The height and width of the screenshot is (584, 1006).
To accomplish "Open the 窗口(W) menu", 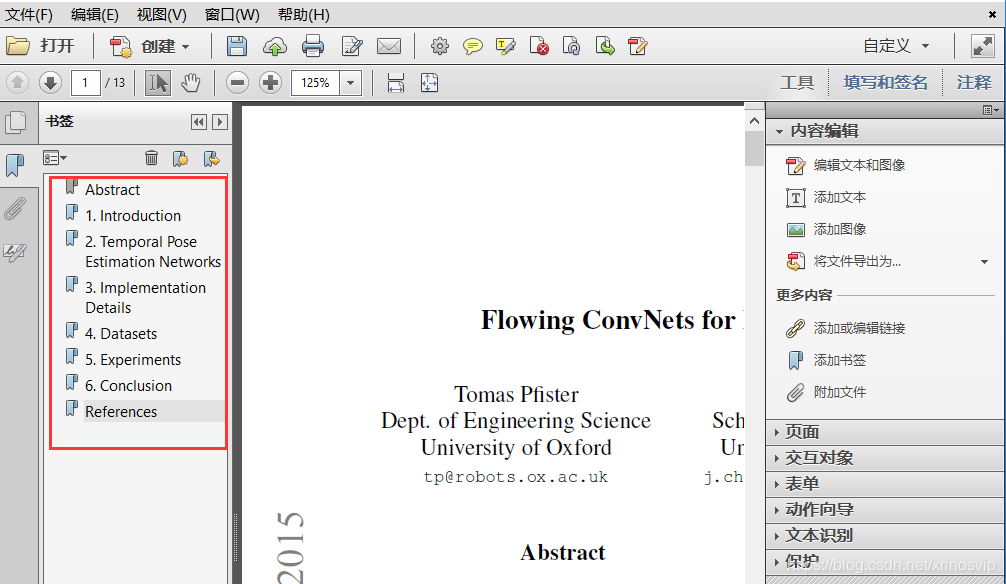I will click(x=232, y=14).
